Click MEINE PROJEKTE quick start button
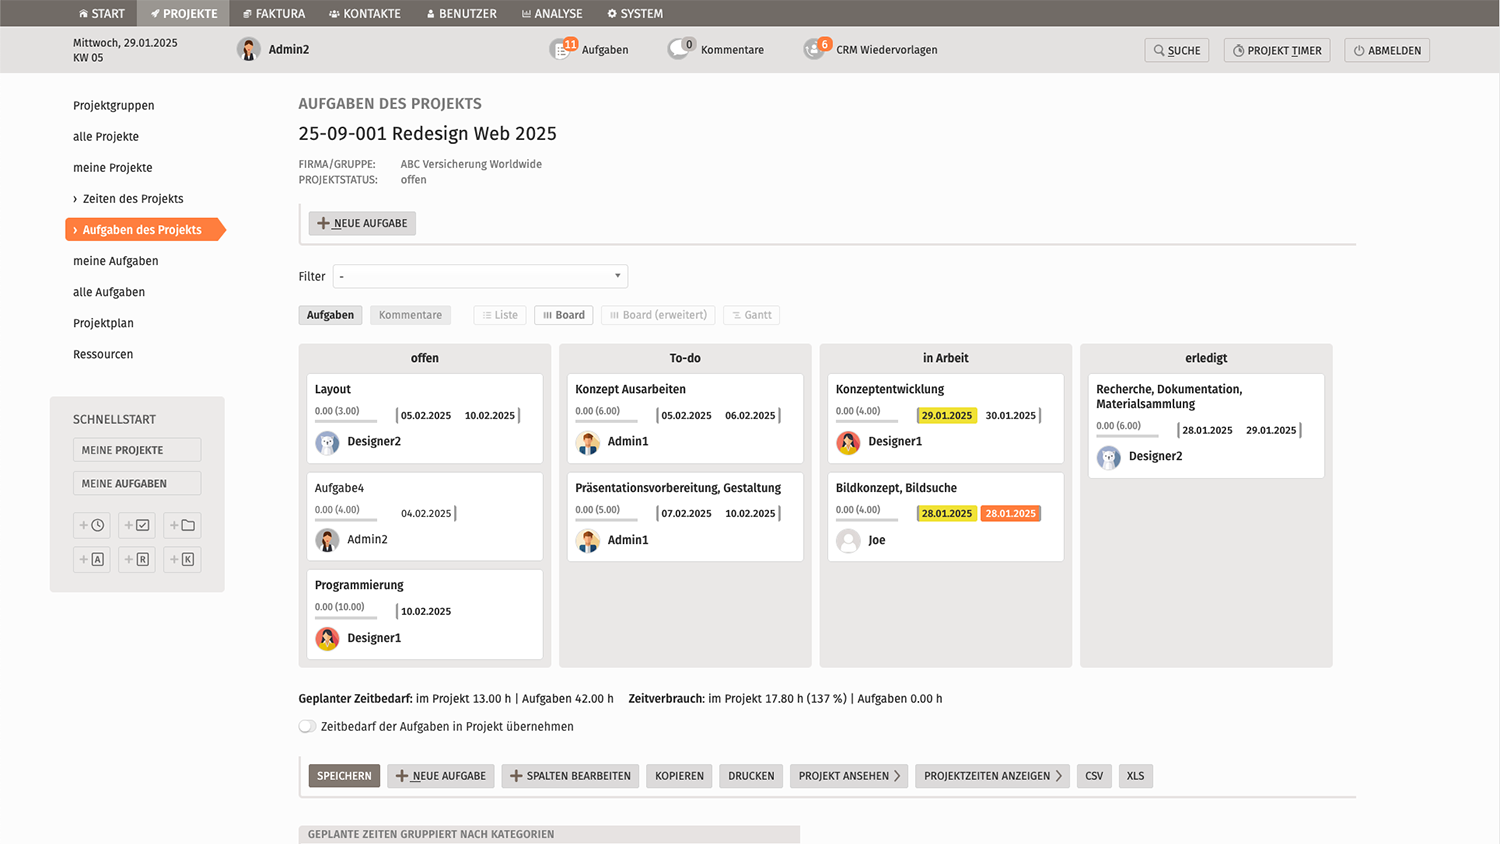Viewport: 1500px width, 844px height. (x=137, y=450)
